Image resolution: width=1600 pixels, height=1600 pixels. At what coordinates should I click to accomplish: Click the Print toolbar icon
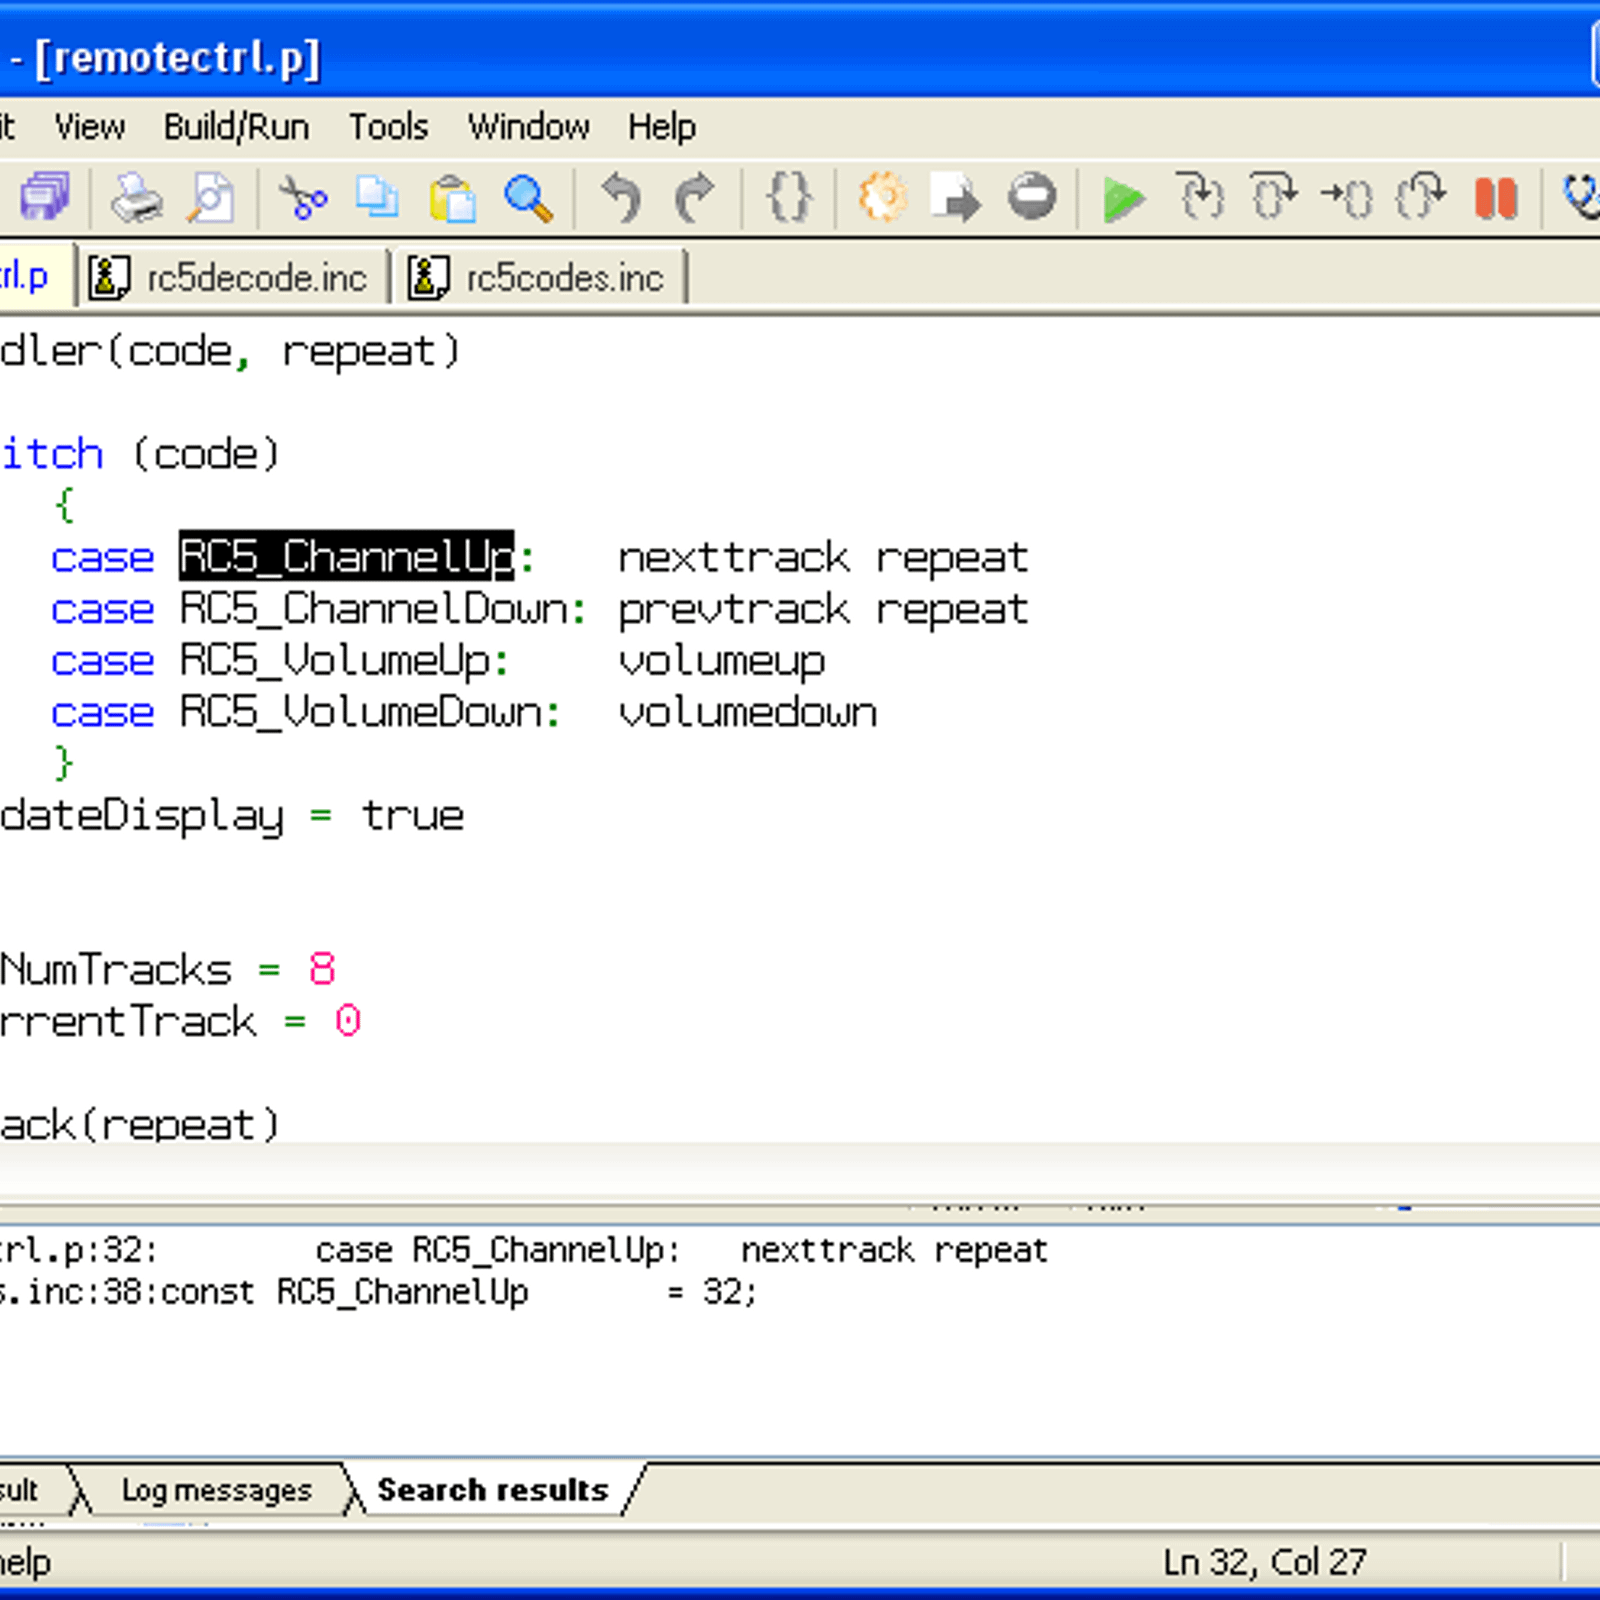pyautogui.click(x=136, y=198)
